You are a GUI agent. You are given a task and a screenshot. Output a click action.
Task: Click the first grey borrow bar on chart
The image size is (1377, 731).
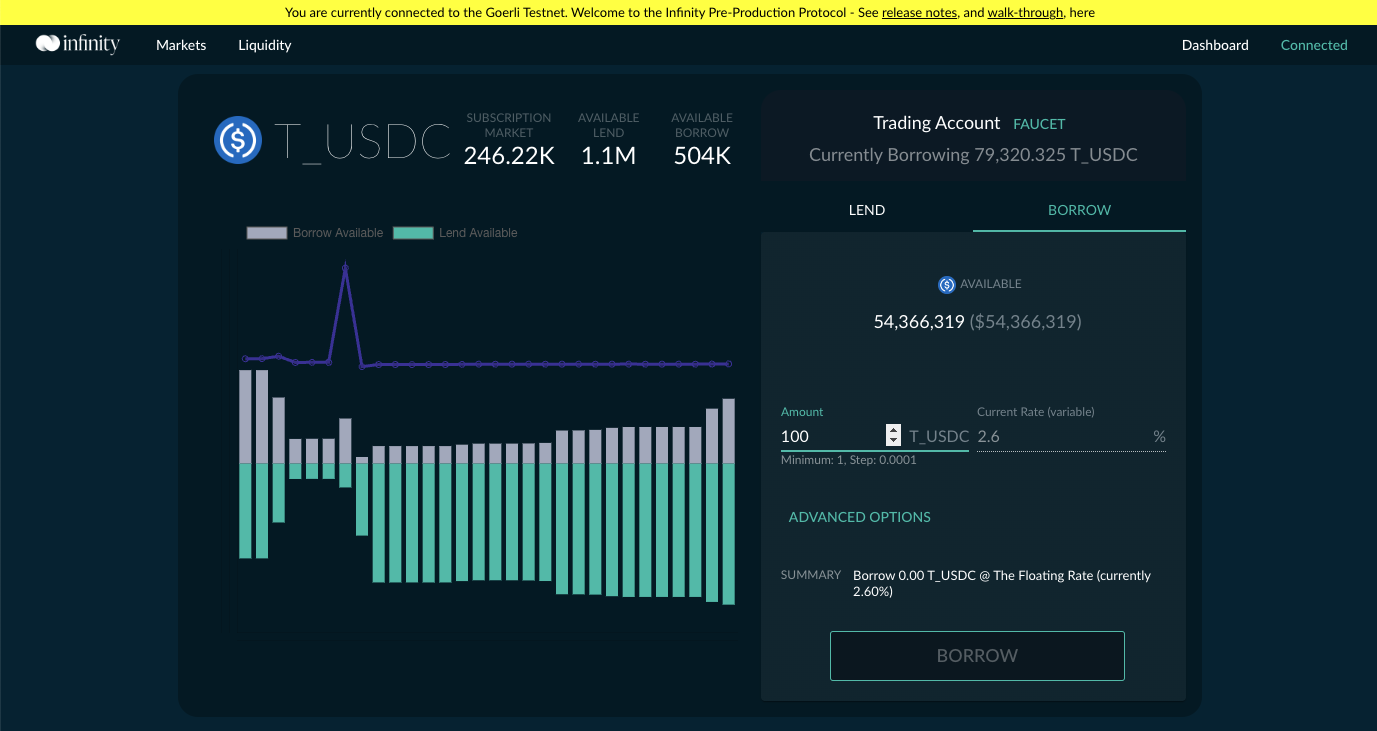[245, 416]
